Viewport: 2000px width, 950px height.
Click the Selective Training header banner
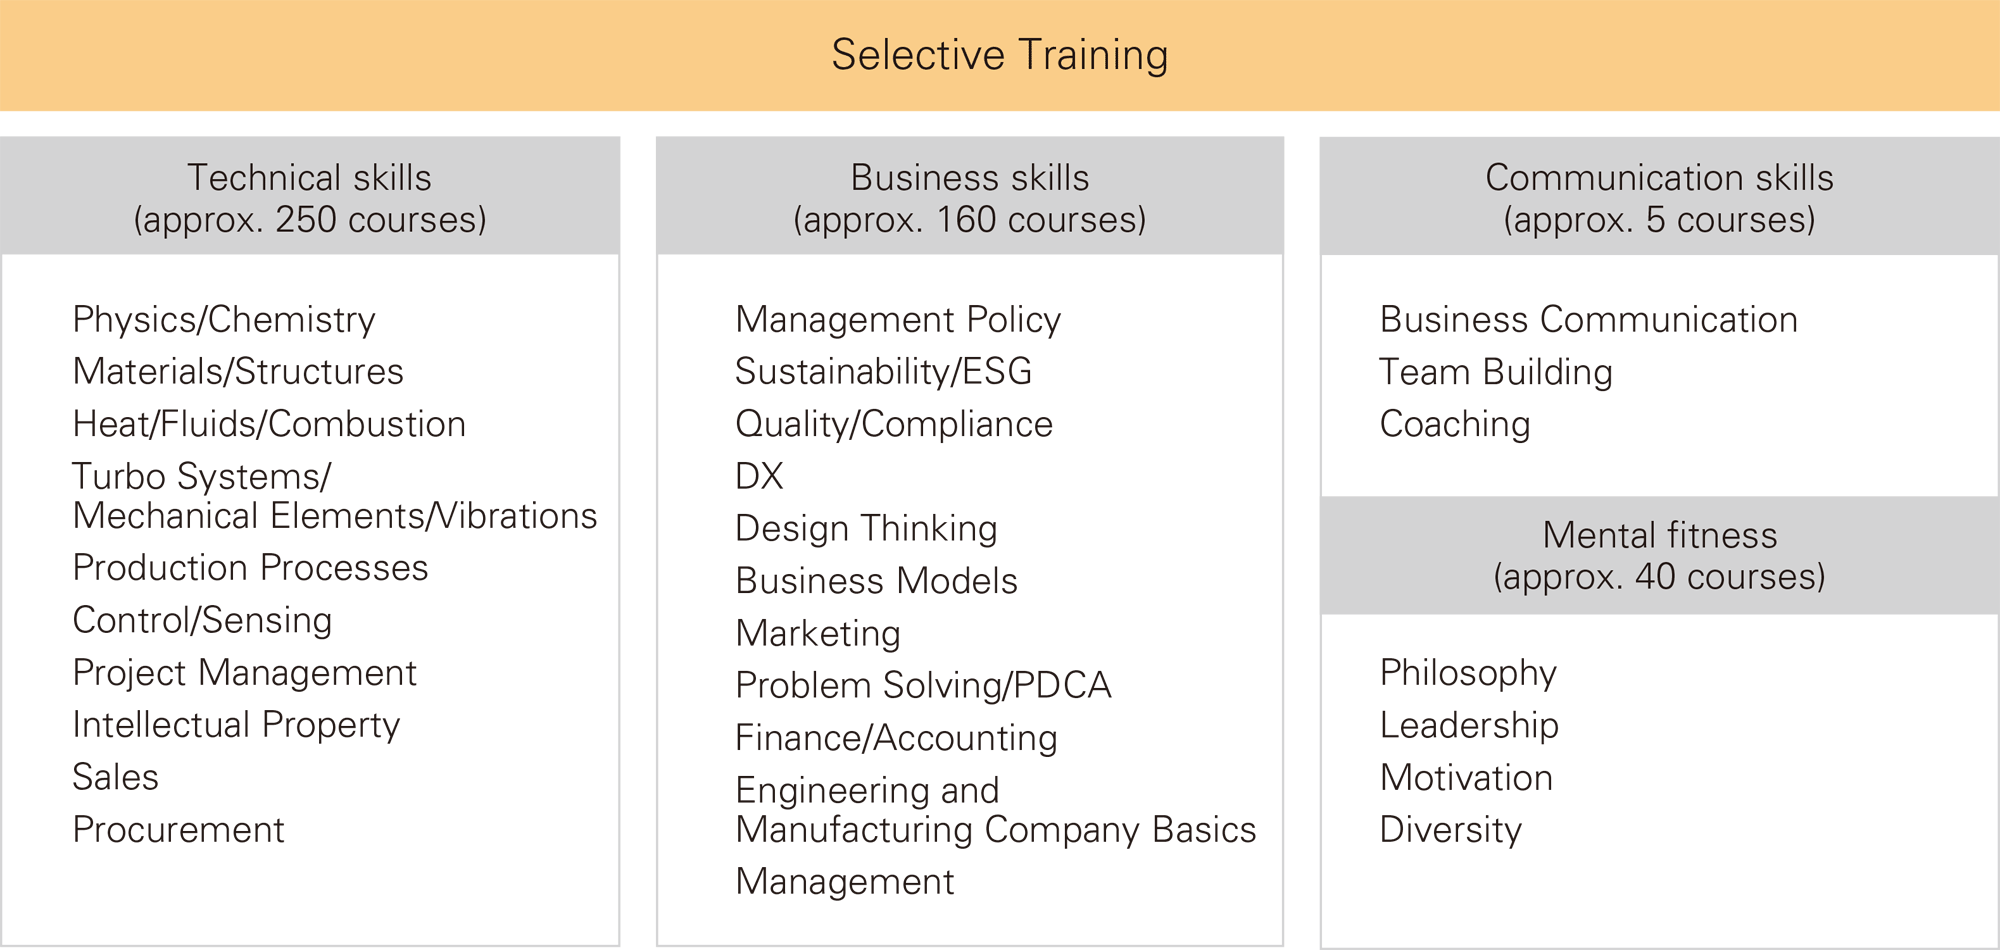(x=1000, y=55)
